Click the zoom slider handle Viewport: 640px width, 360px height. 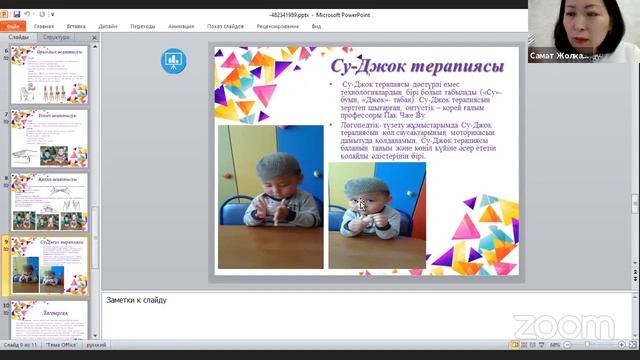(587, 345)
